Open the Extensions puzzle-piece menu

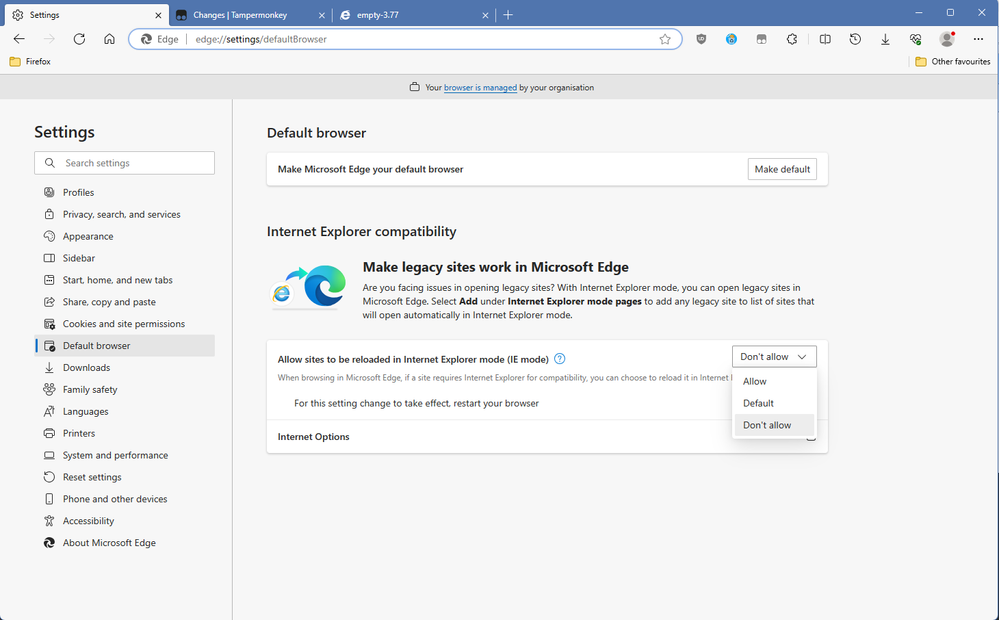[792, 39]
